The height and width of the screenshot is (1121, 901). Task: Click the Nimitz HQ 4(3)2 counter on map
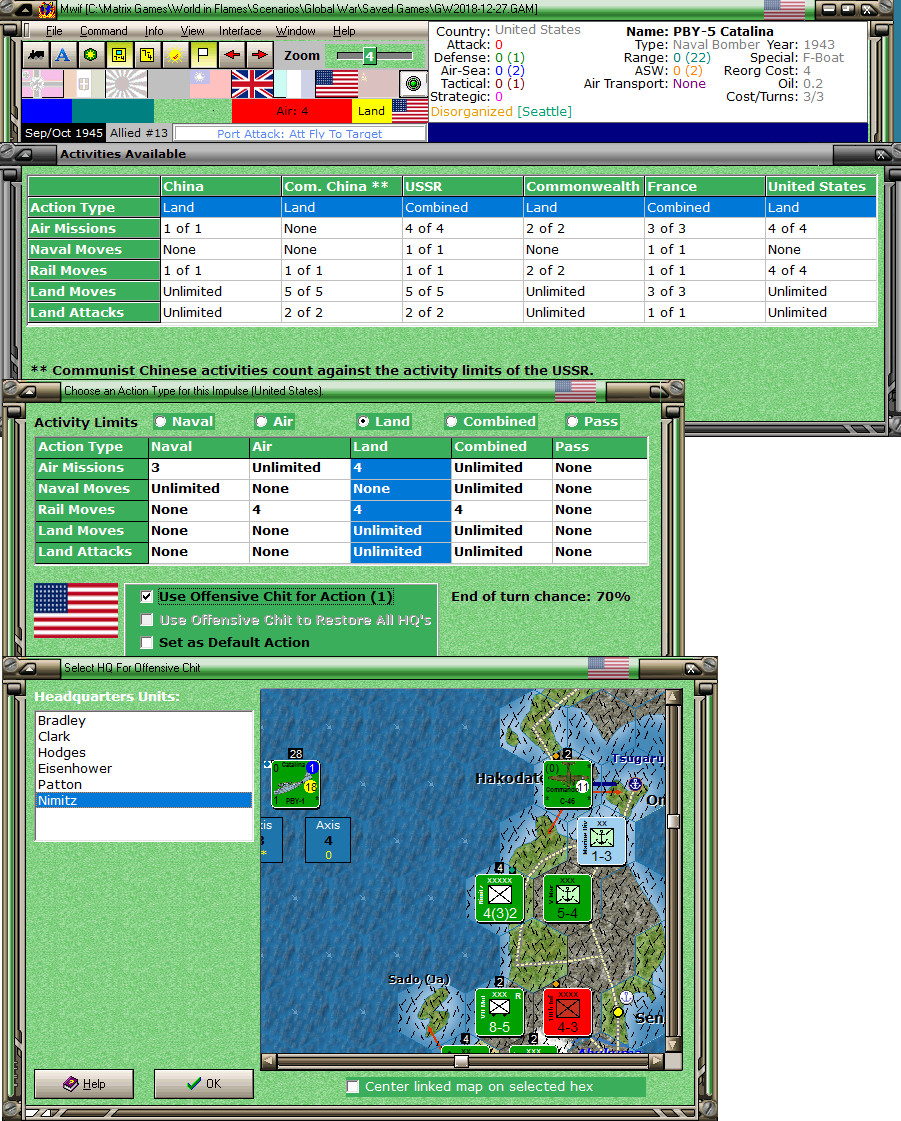tap(500, 898)
